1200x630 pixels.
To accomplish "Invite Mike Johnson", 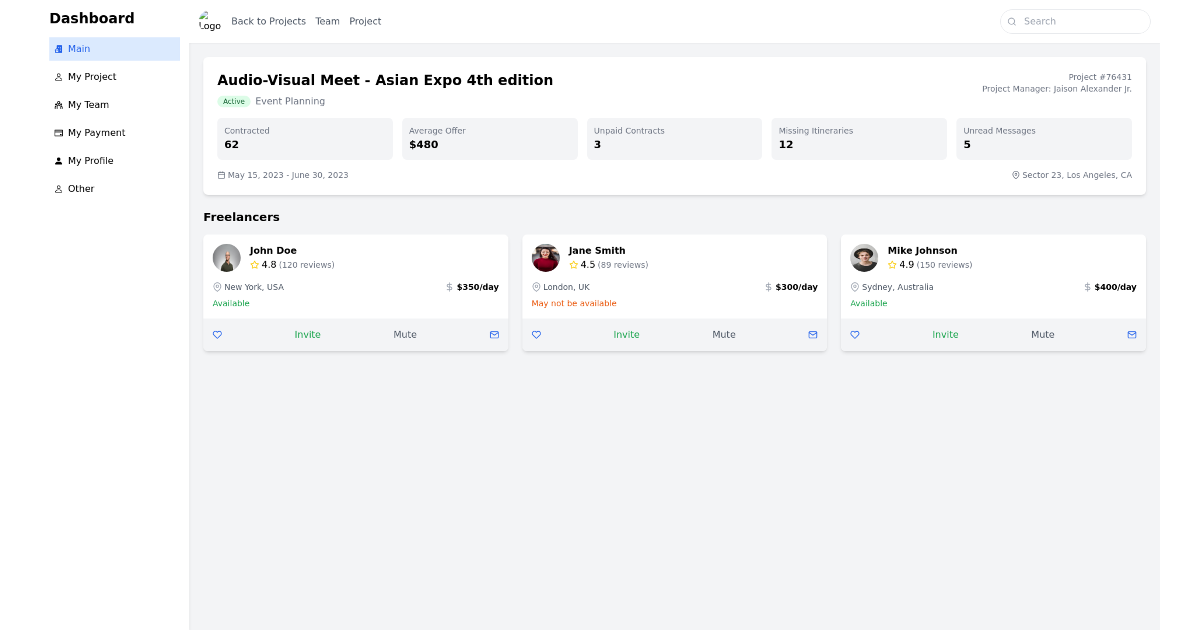I will [x=945, y=335].
